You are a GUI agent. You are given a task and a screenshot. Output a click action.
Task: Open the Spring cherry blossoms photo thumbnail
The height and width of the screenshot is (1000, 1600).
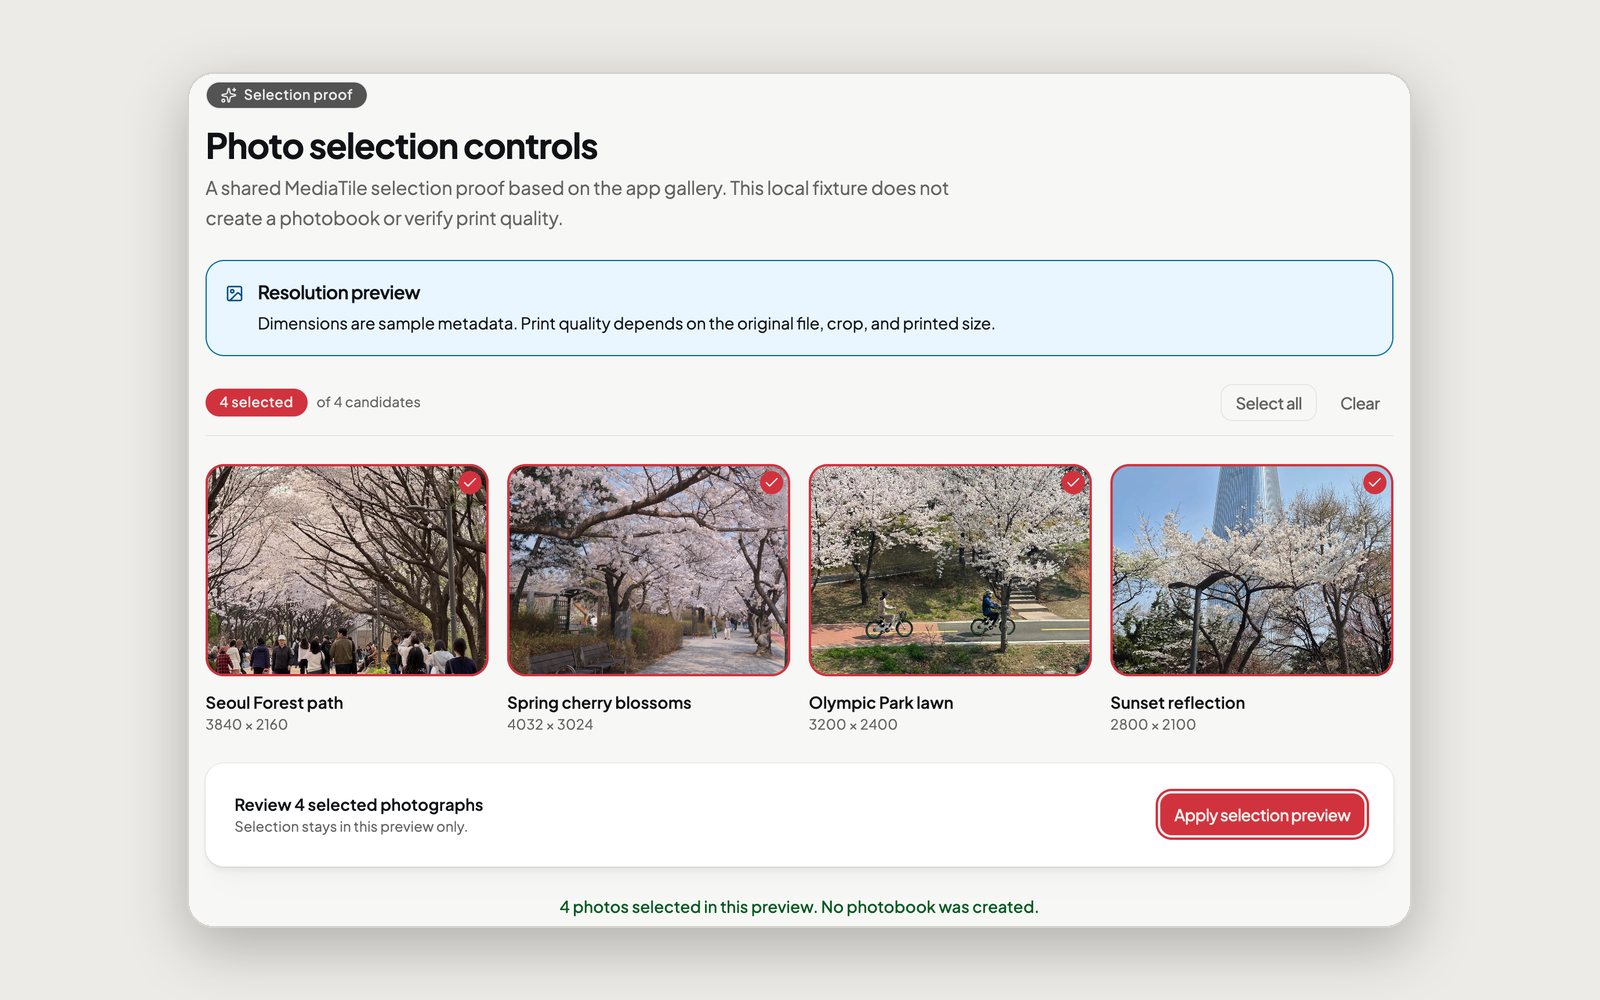pos(648,570)
